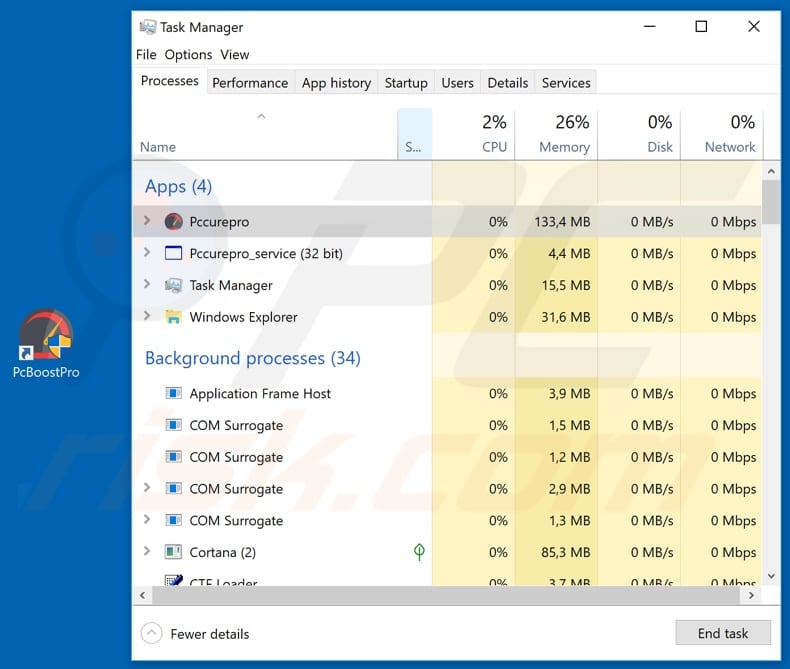
Task: Collapse sort arrow above Name column
Action: tap(261, 116)
